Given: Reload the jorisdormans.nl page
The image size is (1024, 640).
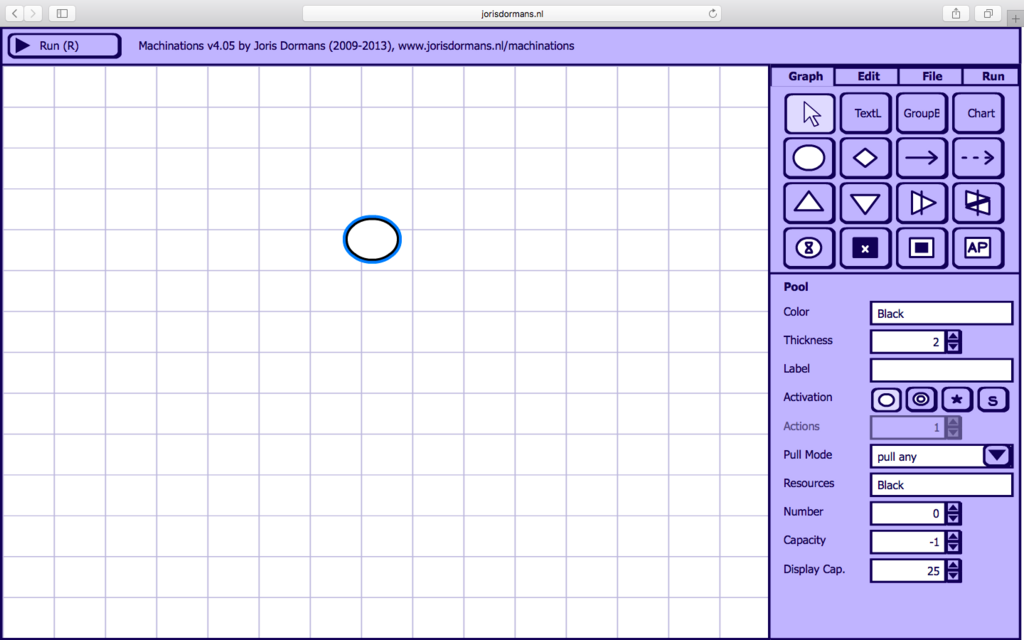Looking at the screenshot, I should (x=712, y=13).
